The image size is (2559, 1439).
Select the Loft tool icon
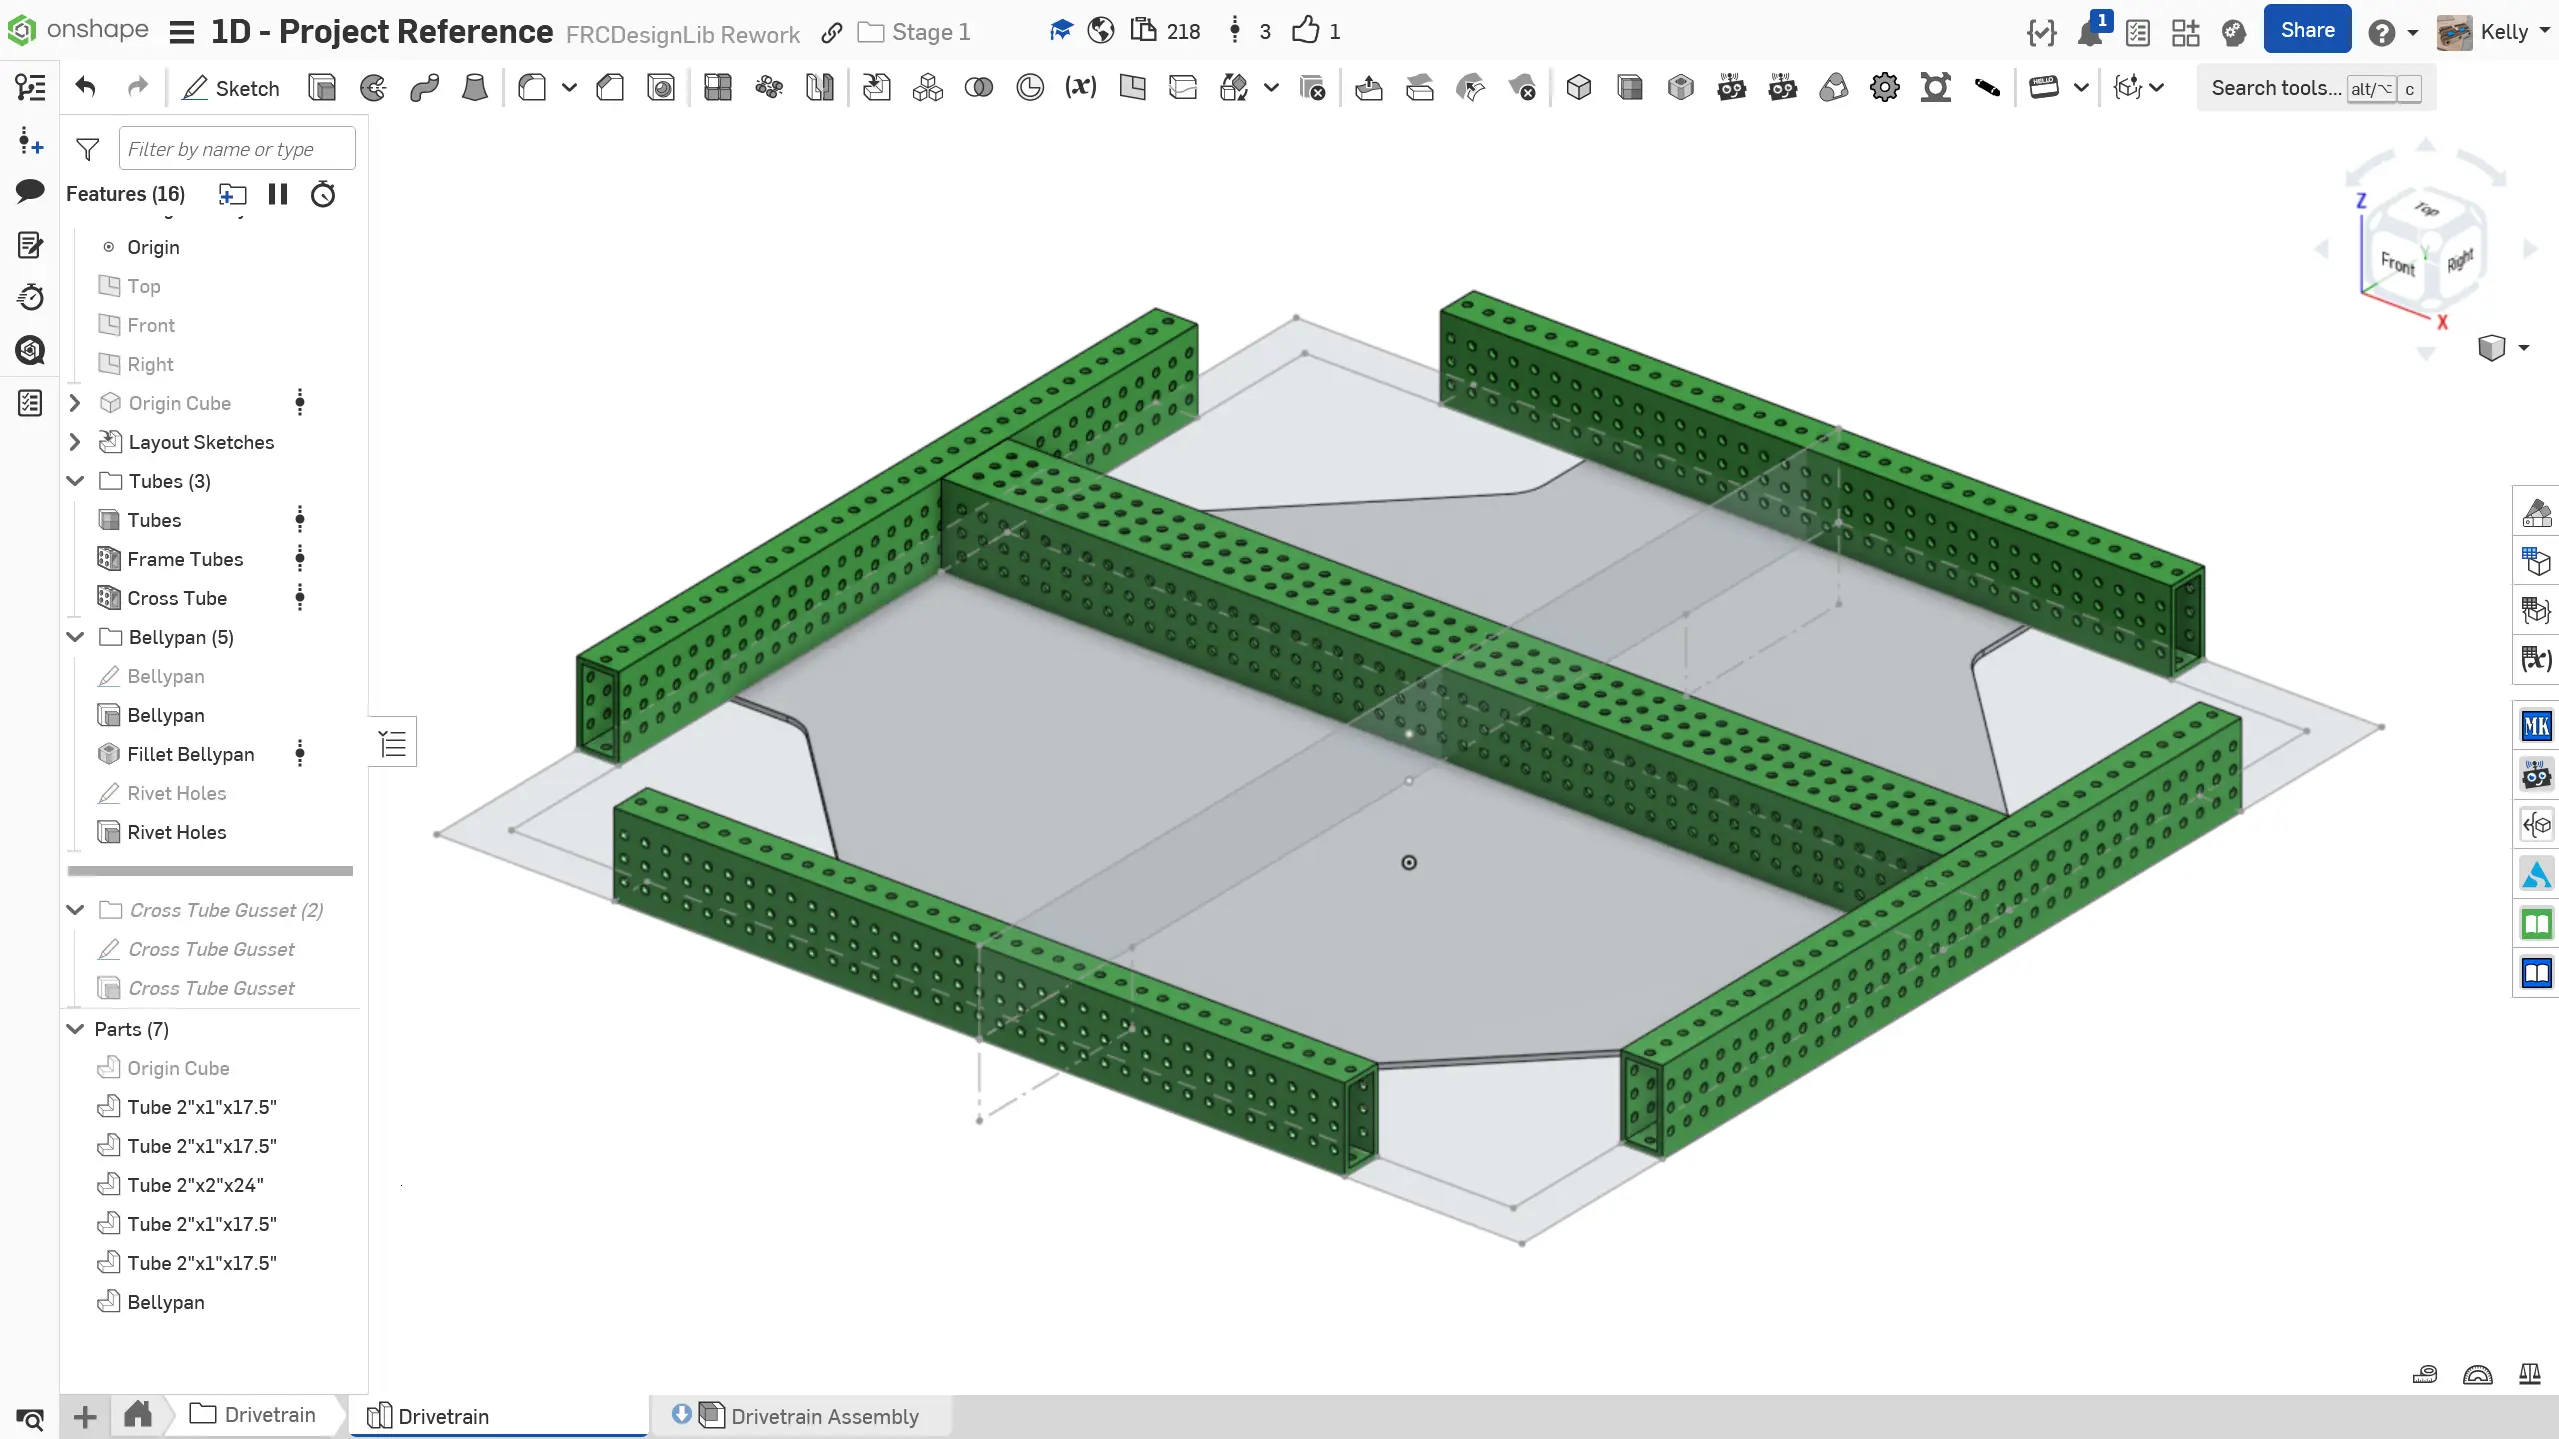475,88
